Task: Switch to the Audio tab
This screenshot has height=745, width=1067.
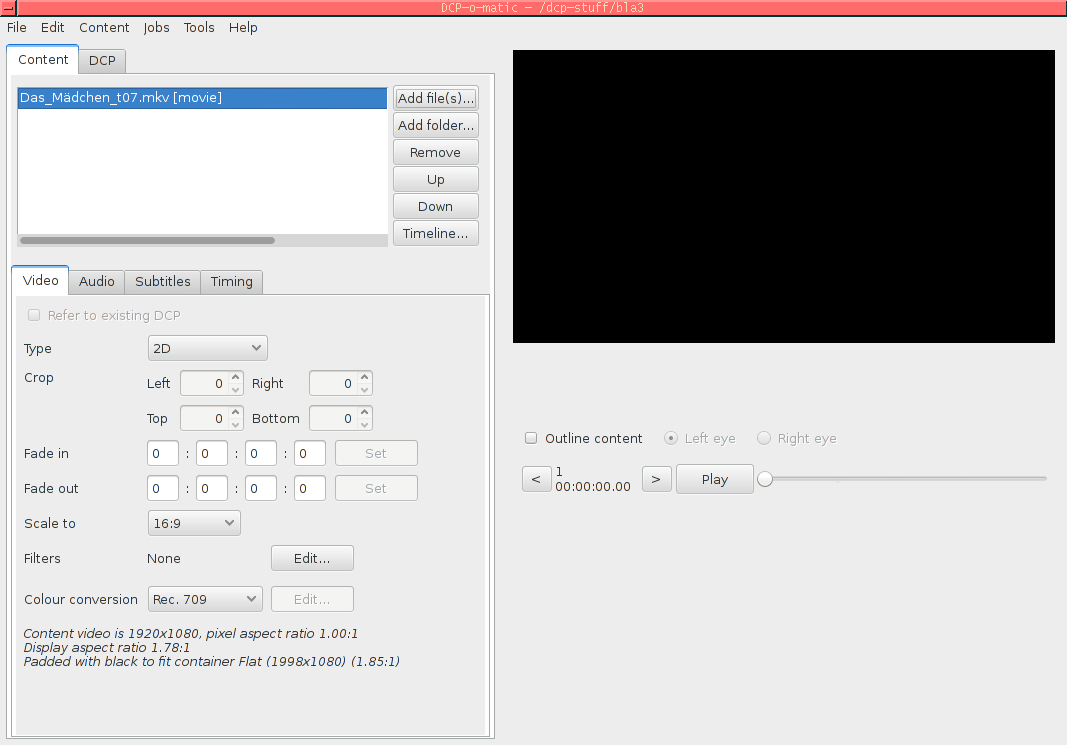Action: pos(97,282)
